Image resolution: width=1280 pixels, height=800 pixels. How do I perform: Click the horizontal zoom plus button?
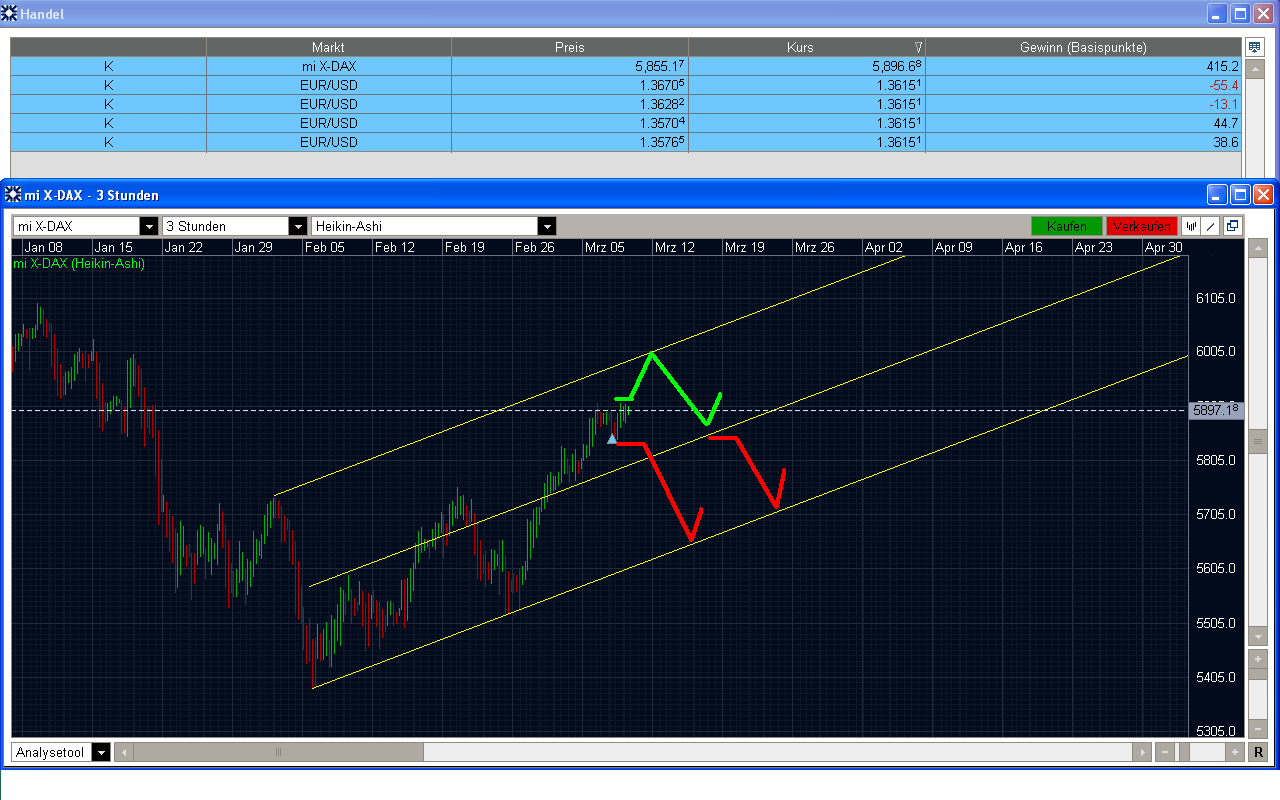coord(1234,752)
